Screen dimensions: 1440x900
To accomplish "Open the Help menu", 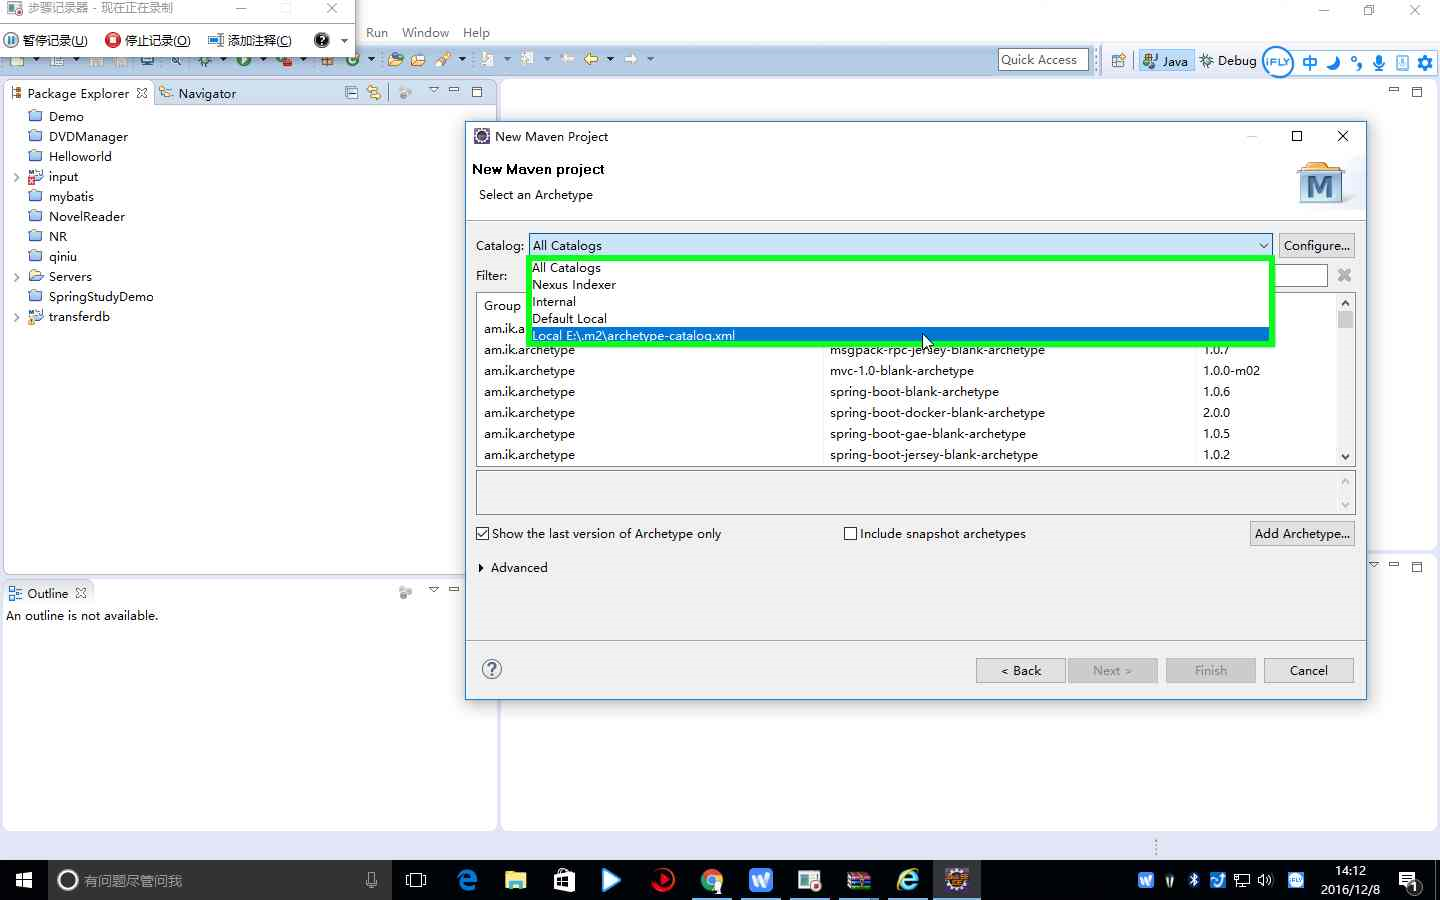I will [476, 32].
